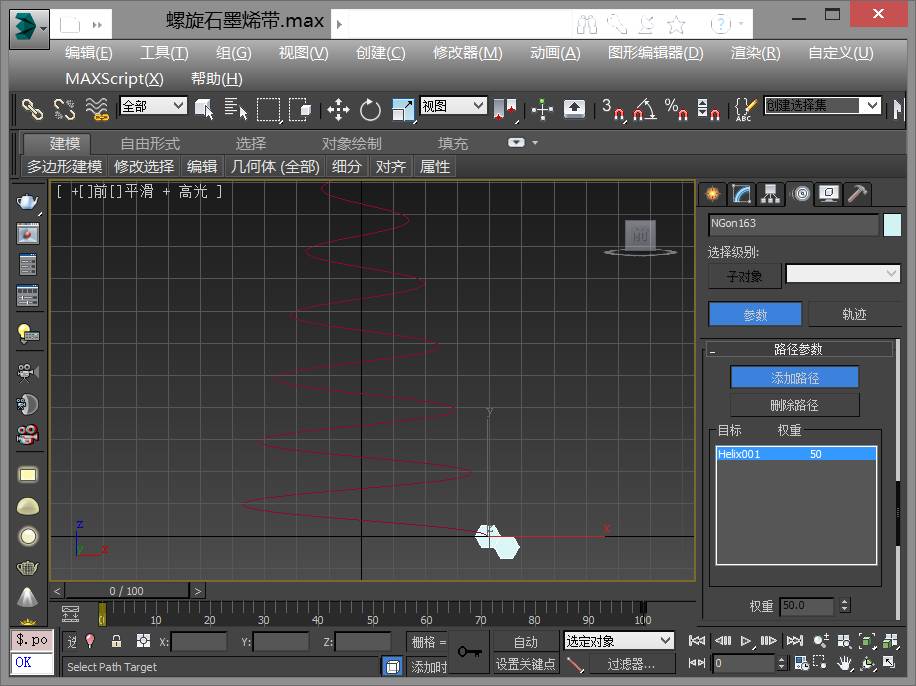916x686 pixels.
Task: Switch to the 自由形式 ribbon tab
Action: coord(150,143)
